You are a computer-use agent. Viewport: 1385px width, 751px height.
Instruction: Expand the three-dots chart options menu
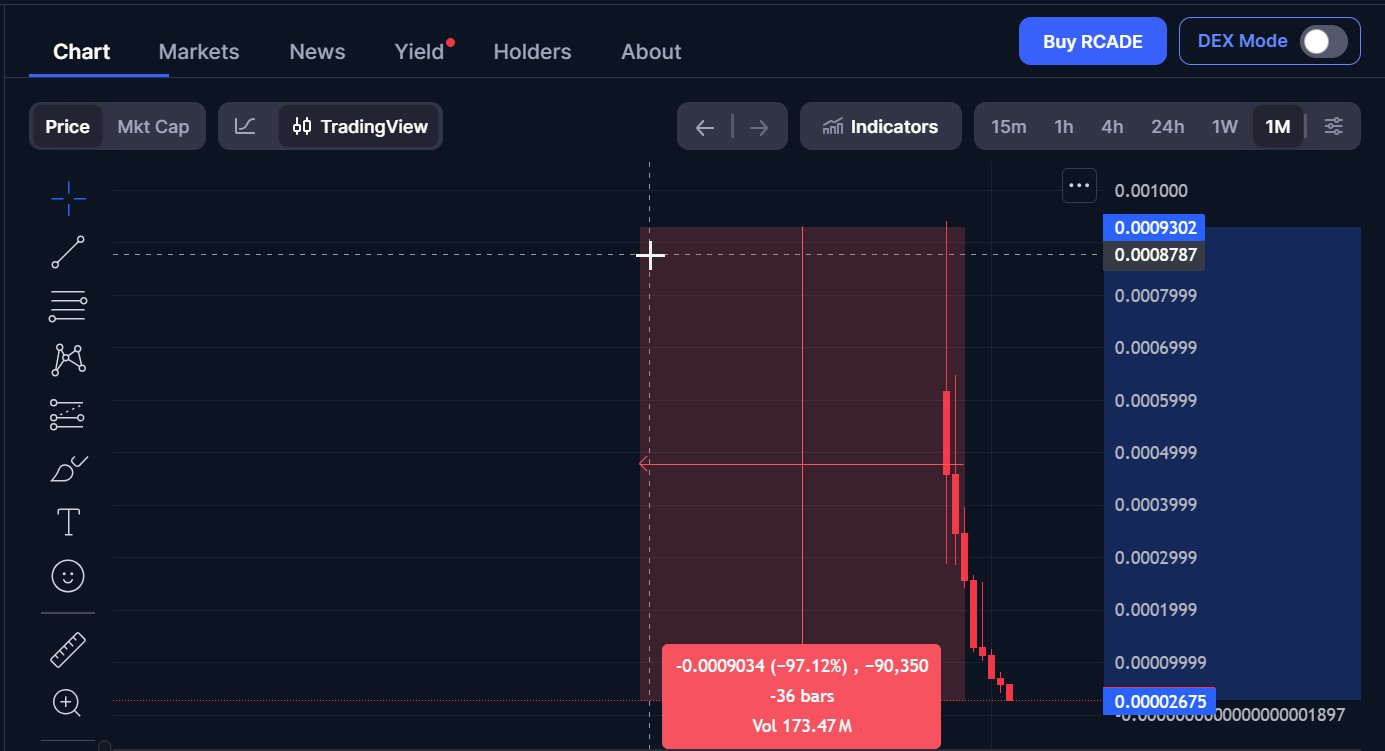(x=1079, y=185)
